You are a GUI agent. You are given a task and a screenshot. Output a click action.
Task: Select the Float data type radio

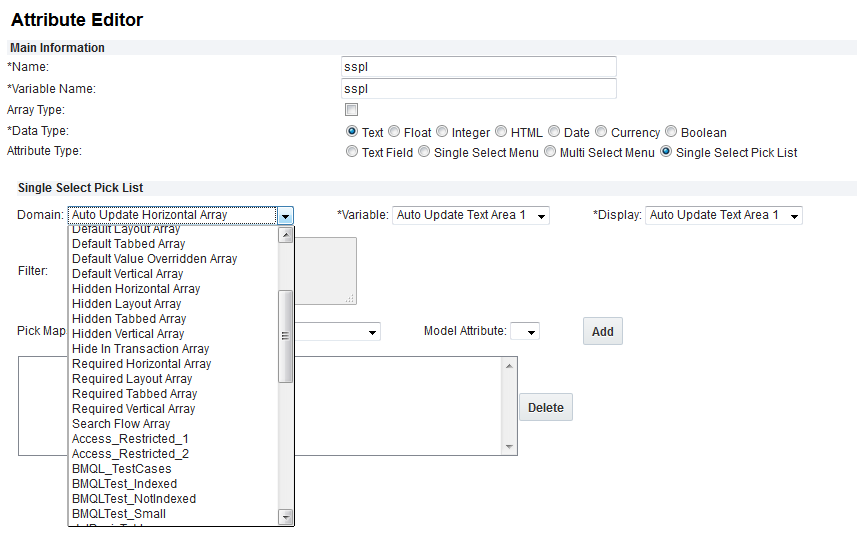pyautogui.click(x=394, y=132)
